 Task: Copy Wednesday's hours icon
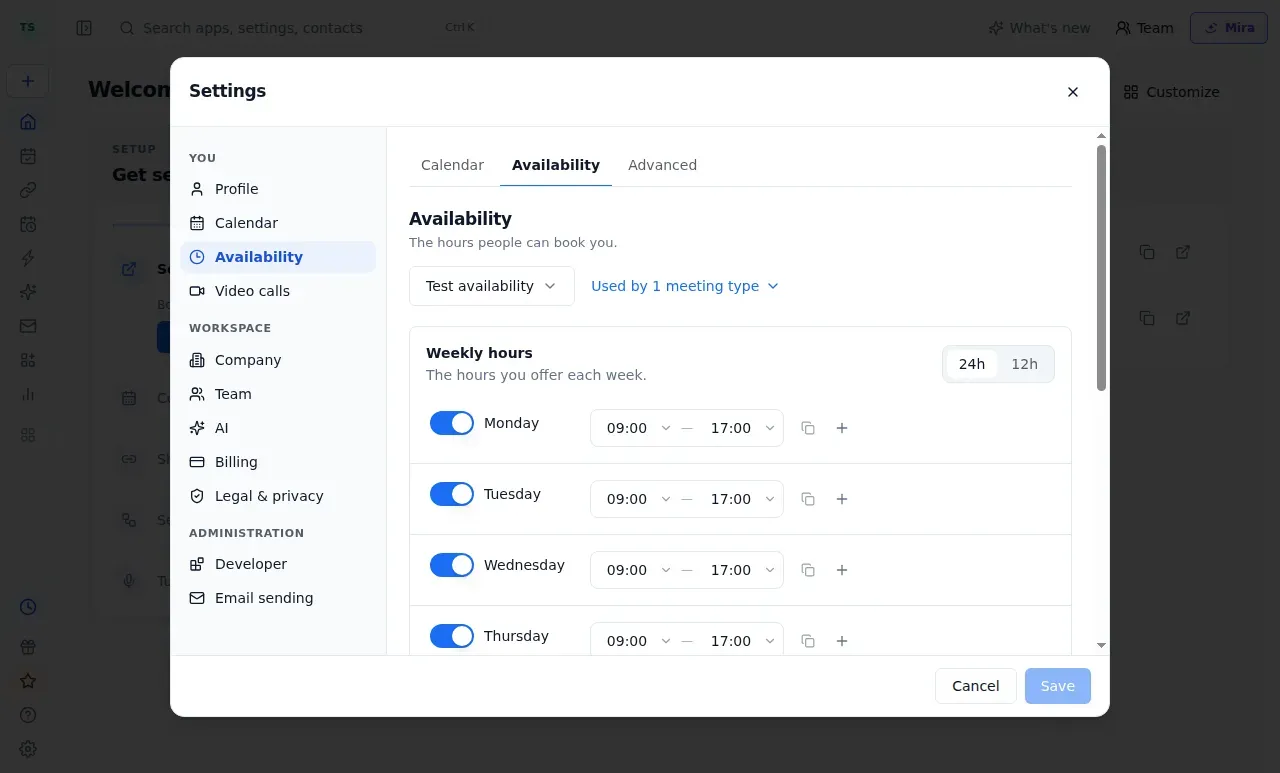[808, 570]
